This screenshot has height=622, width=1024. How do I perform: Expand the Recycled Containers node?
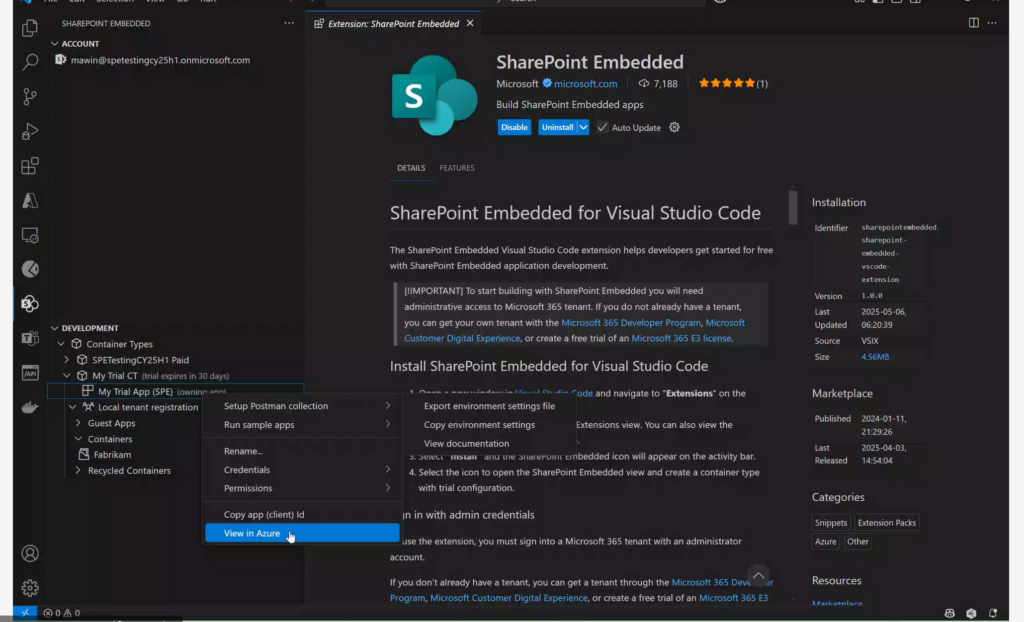pyautogui.click(x=78, y=470)
